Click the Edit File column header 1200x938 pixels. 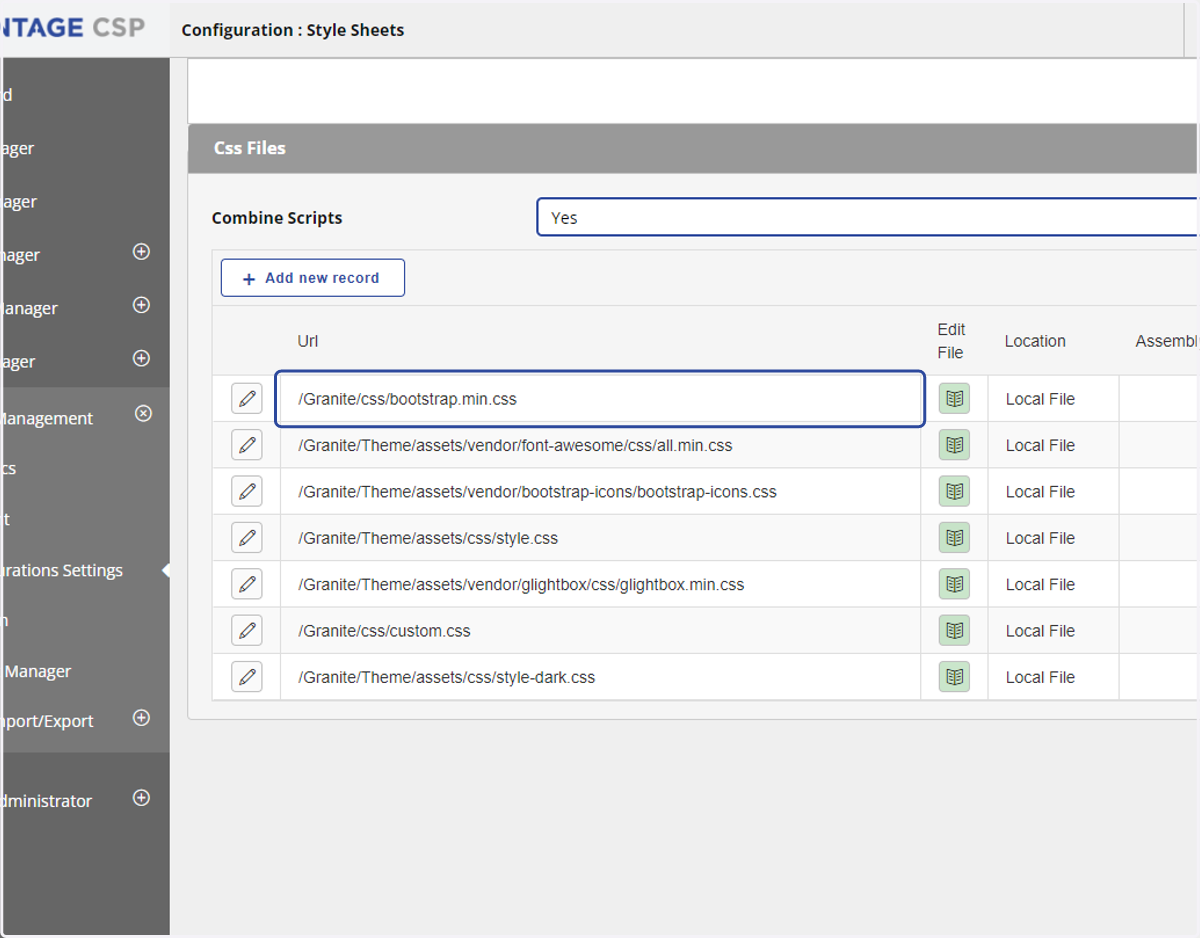coord(951,341)
